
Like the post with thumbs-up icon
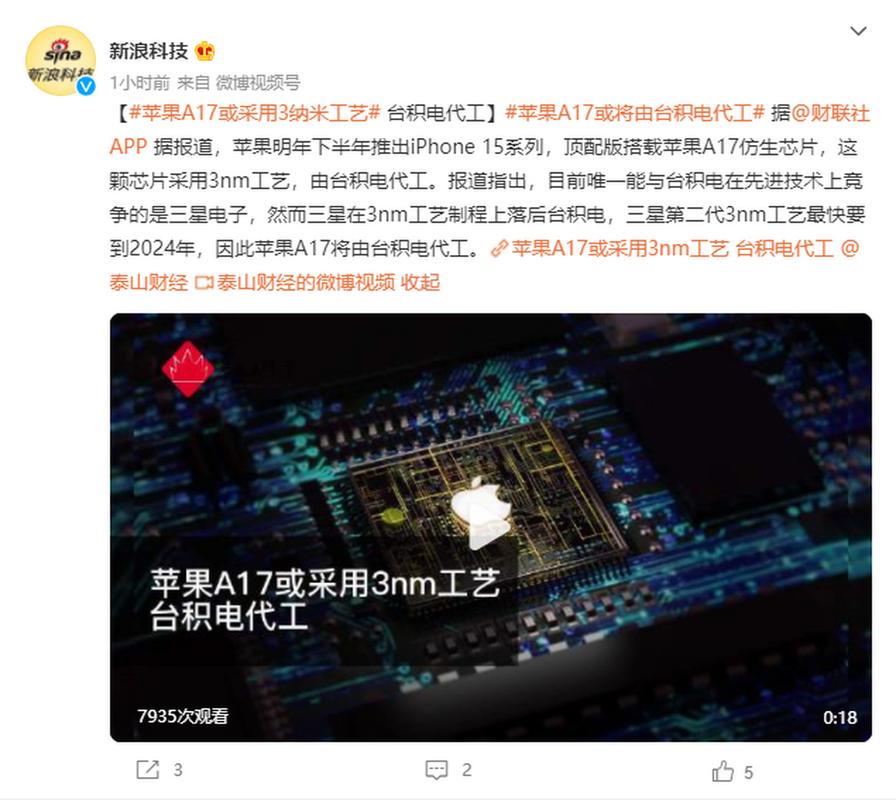click(723, 770)
